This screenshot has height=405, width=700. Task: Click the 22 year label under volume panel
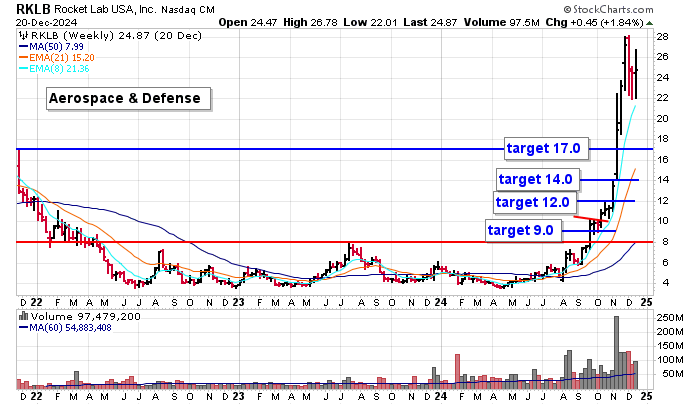coord(37,396)
